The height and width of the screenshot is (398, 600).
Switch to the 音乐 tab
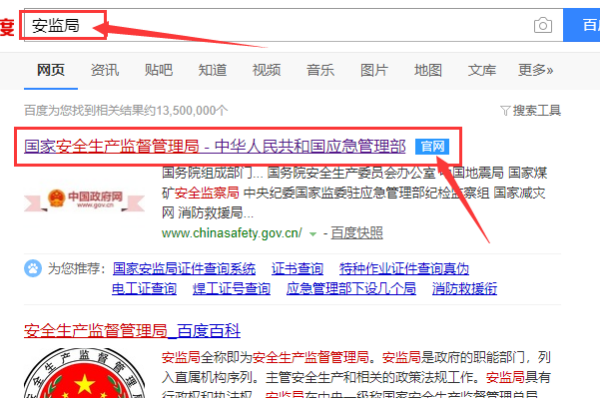[x=320, y=70]
